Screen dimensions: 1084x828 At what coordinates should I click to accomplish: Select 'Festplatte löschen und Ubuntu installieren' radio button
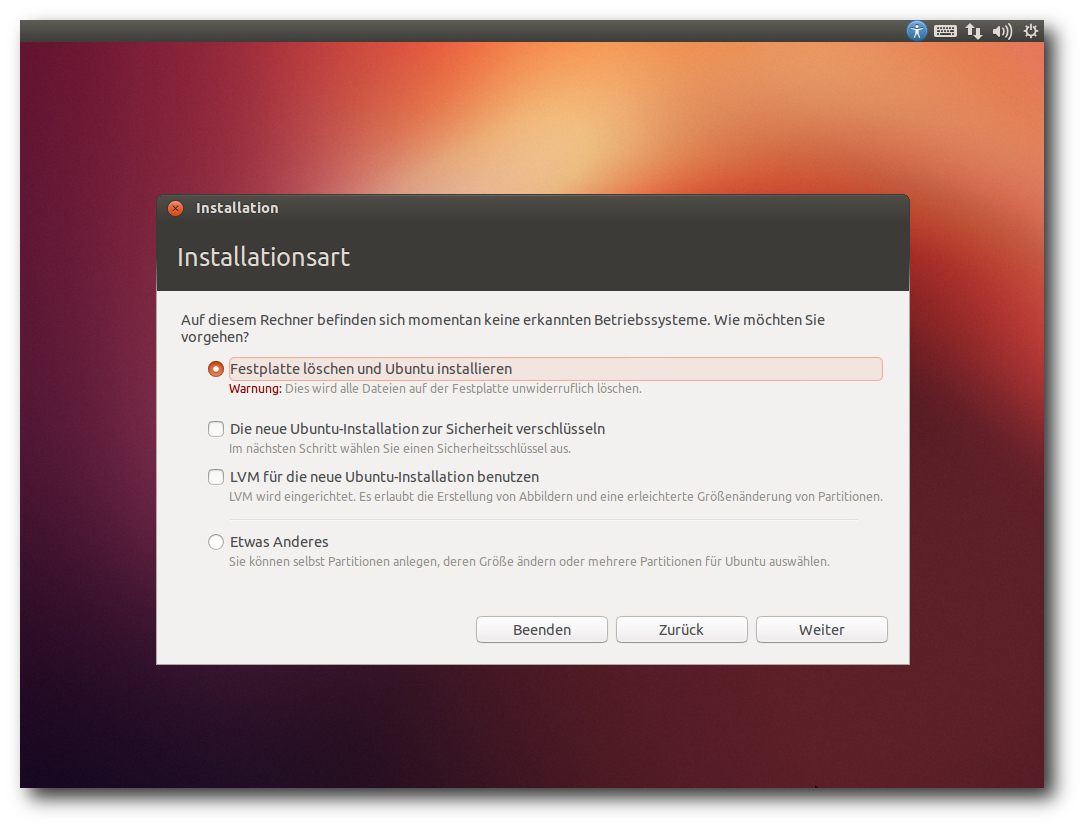click(x=216, y=369)
